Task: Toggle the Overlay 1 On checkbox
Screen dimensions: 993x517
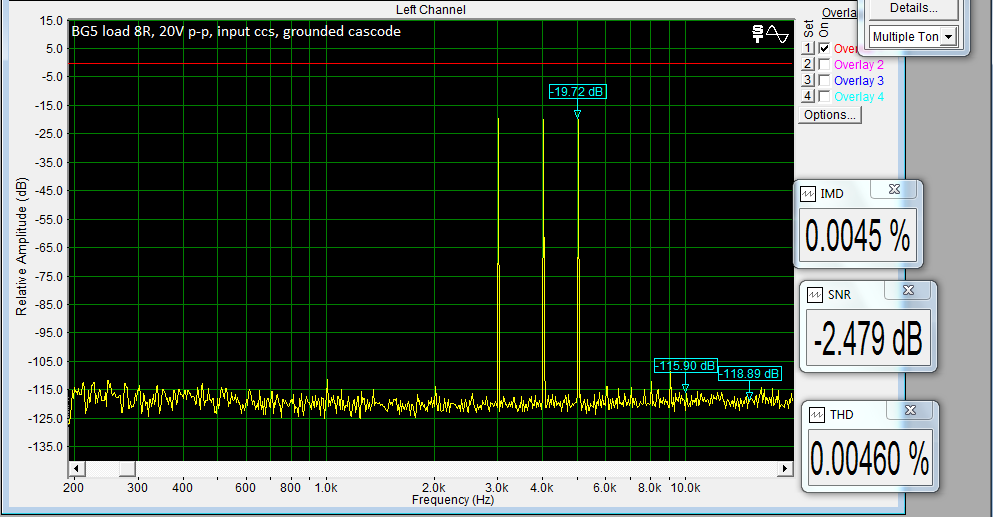Action: tap(824, 48)
